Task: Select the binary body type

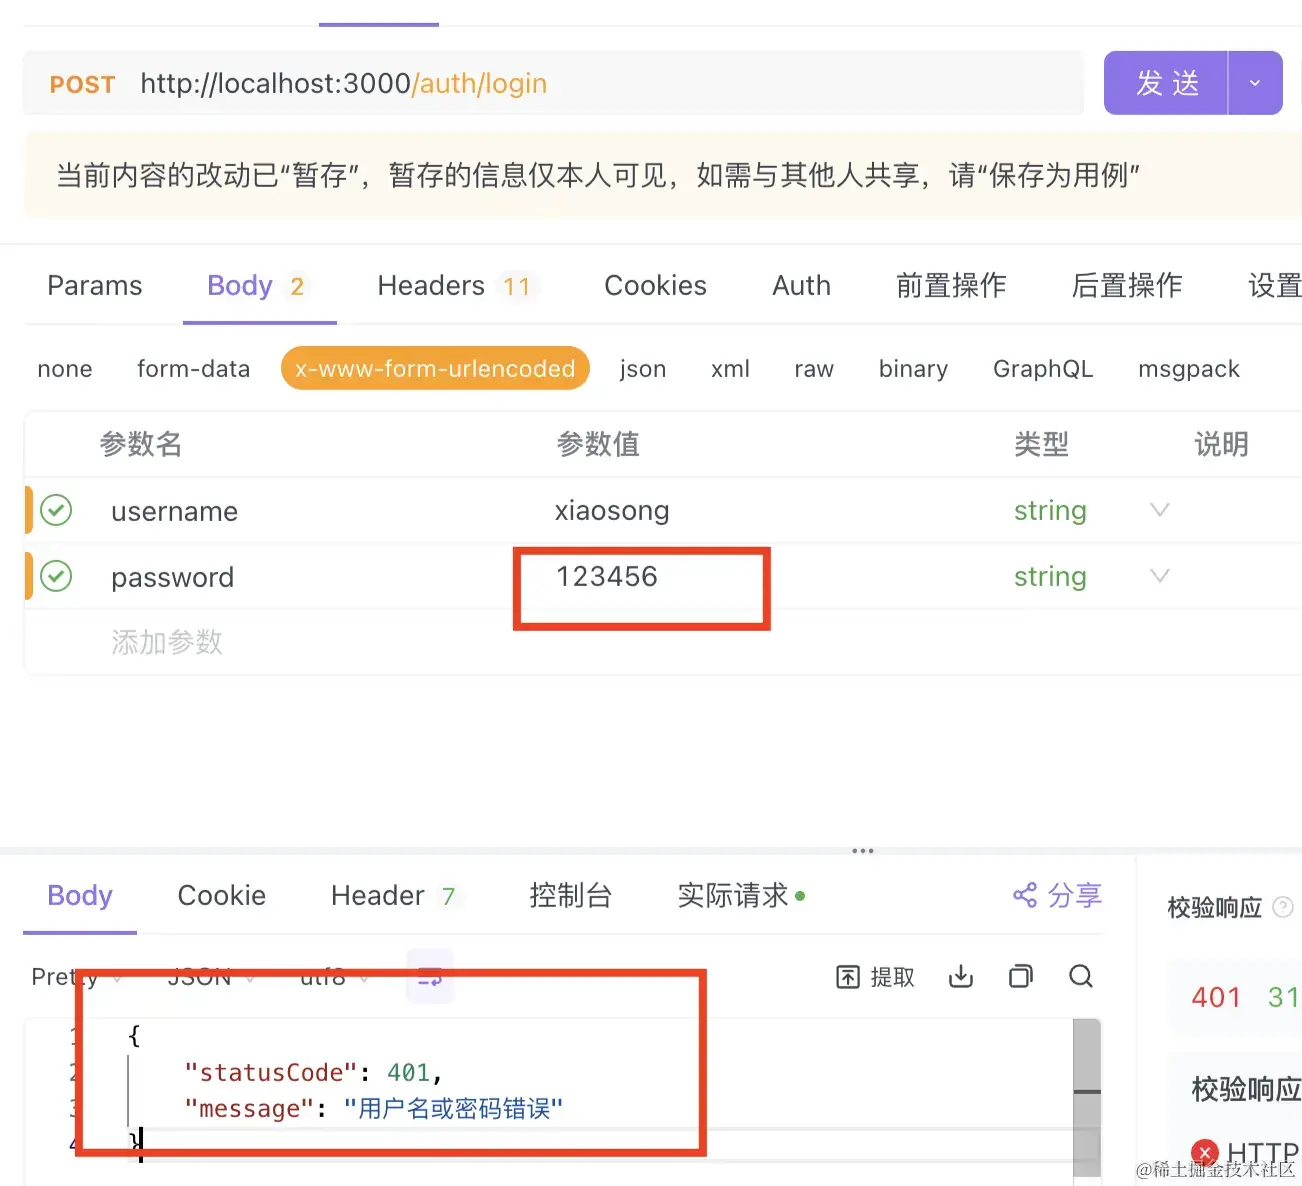Action: [x=913, y=369]
